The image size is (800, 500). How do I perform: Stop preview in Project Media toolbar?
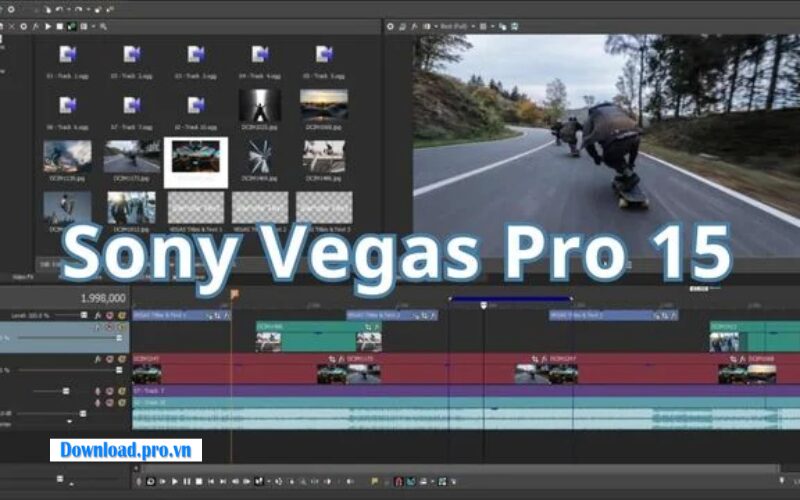click(x=60, y=27)
